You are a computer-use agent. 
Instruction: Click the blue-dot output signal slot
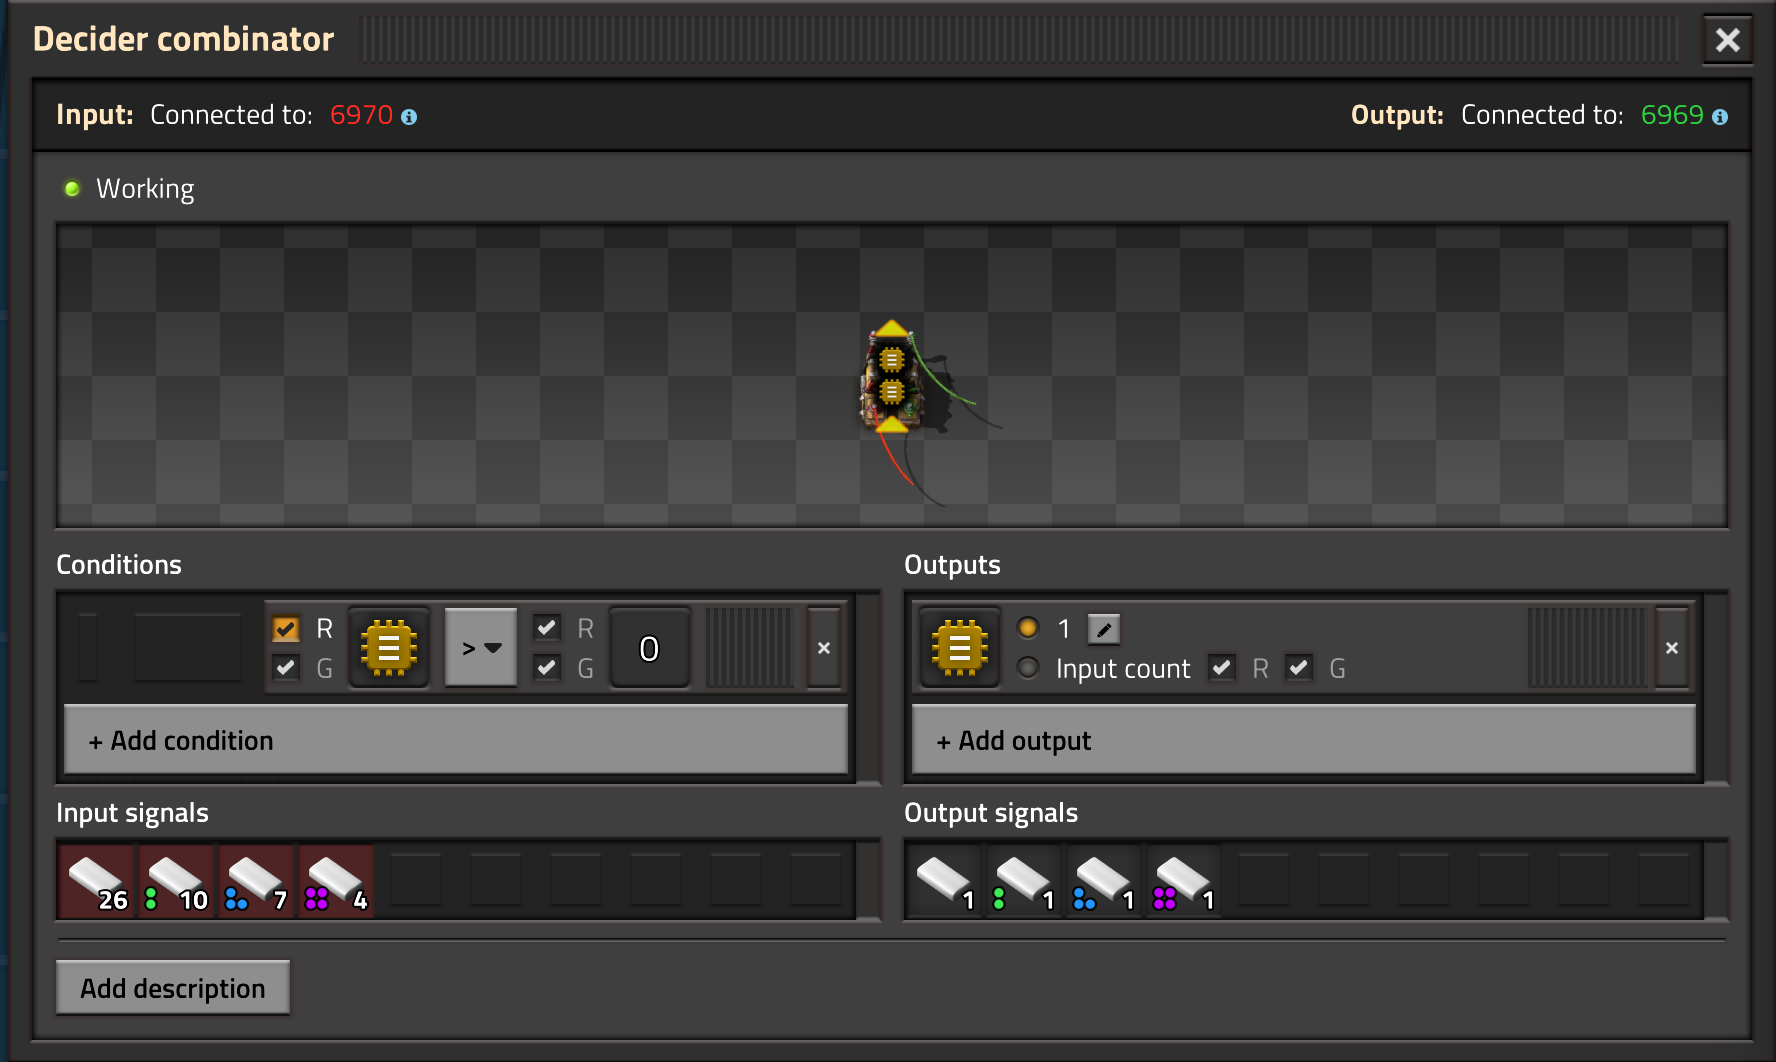click(x=1104, y=880)
